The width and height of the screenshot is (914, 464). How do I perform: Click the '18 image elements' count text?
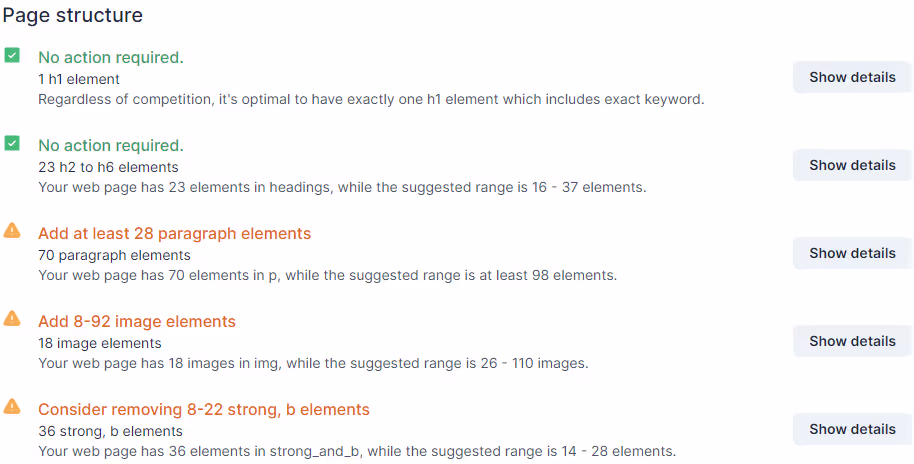tap(100, 343)
